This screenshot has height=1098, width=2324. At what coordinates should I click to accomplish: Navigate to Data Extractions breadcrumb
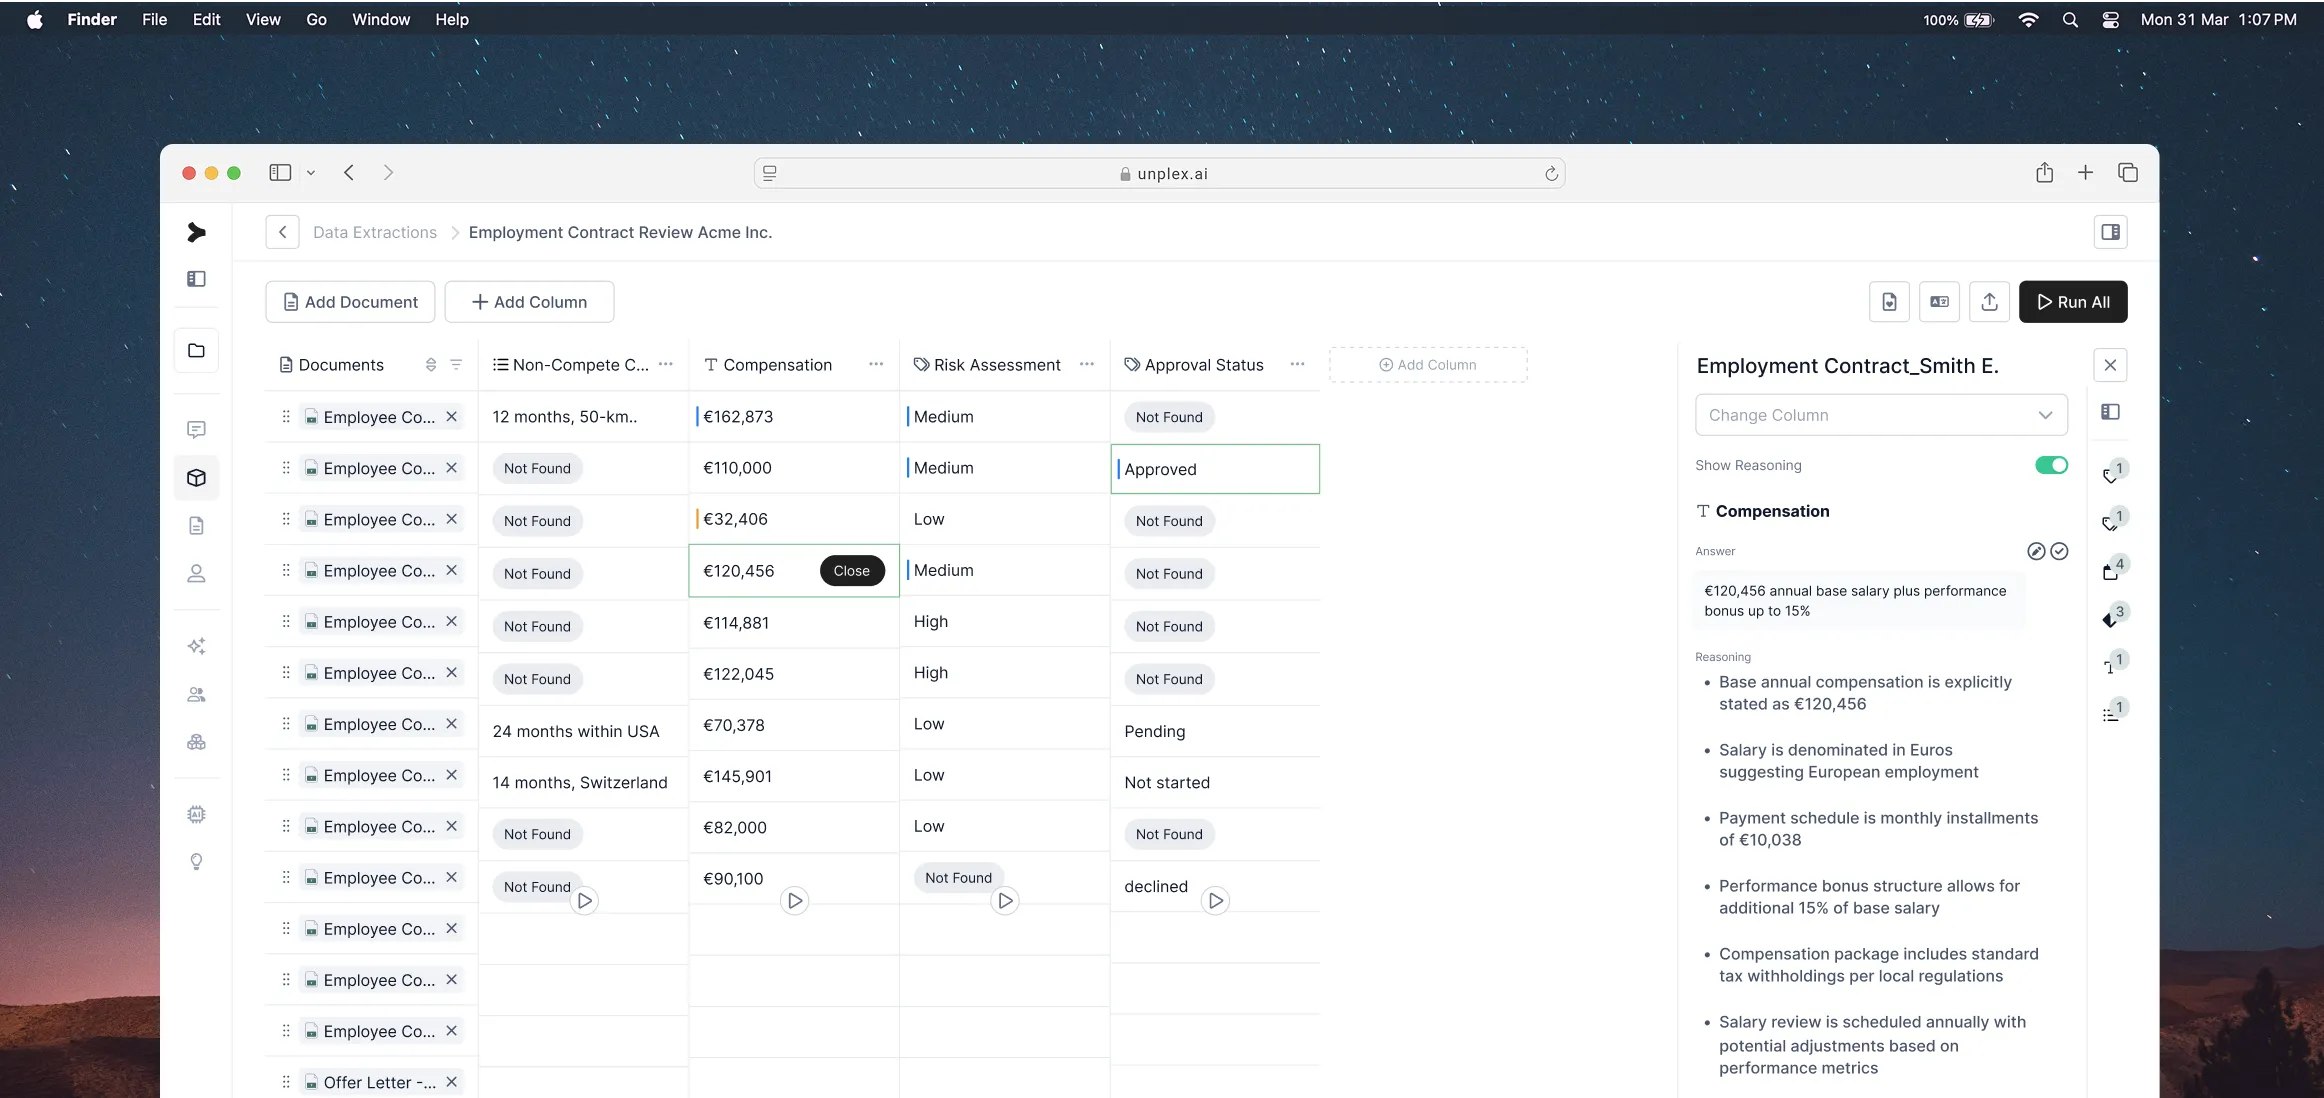pos(375,232)
